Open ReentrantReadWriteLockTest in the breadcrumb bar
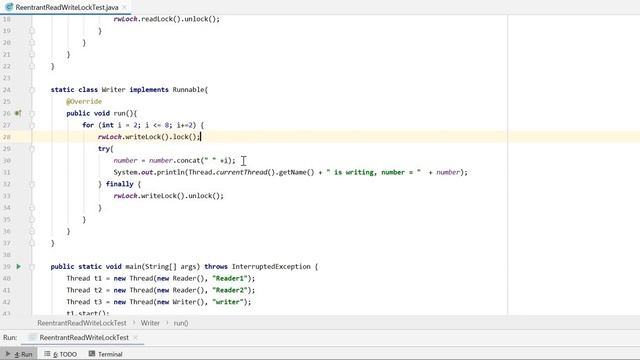The height and width of the screenshot is (360, 640). coord(82,323)
